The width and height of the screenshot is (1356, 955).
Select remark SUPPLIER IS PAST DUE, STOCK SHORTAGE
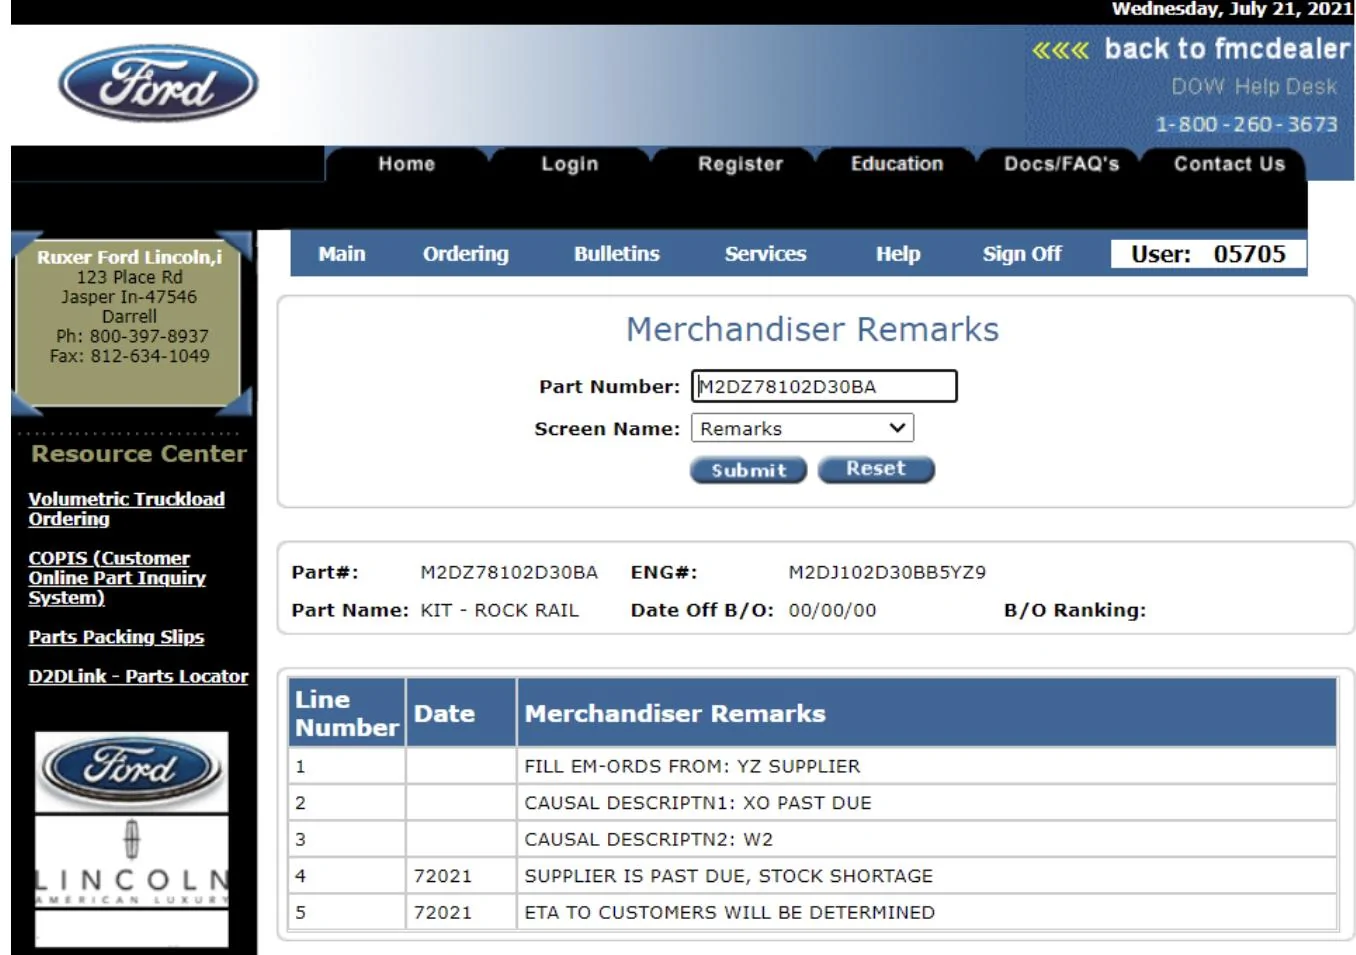[729, 876]
